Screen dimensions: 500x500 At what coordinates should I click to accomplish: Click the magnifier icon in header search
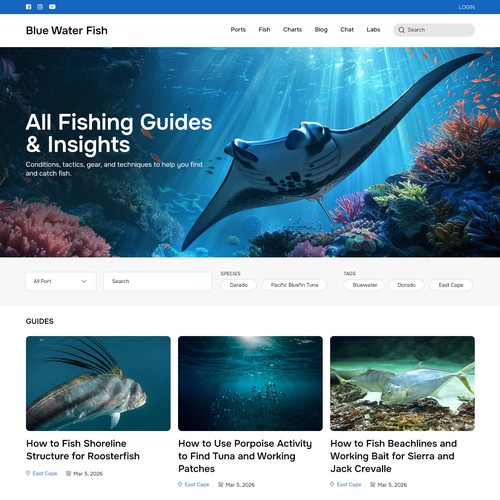pos(402,30)
